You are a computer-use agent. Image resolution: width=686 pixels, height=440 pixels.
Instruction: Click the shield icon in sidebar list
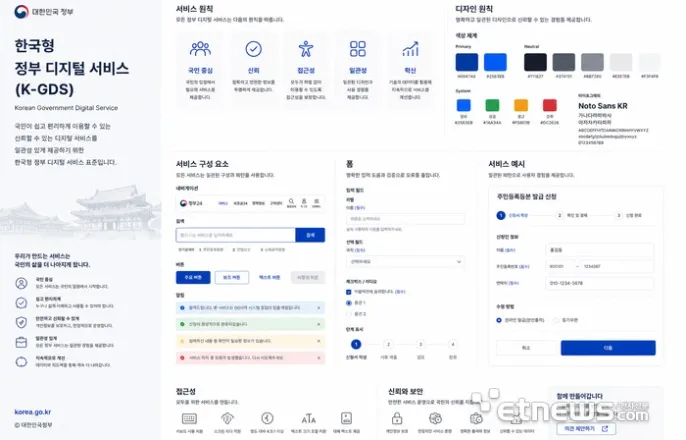tap(21, 322)
